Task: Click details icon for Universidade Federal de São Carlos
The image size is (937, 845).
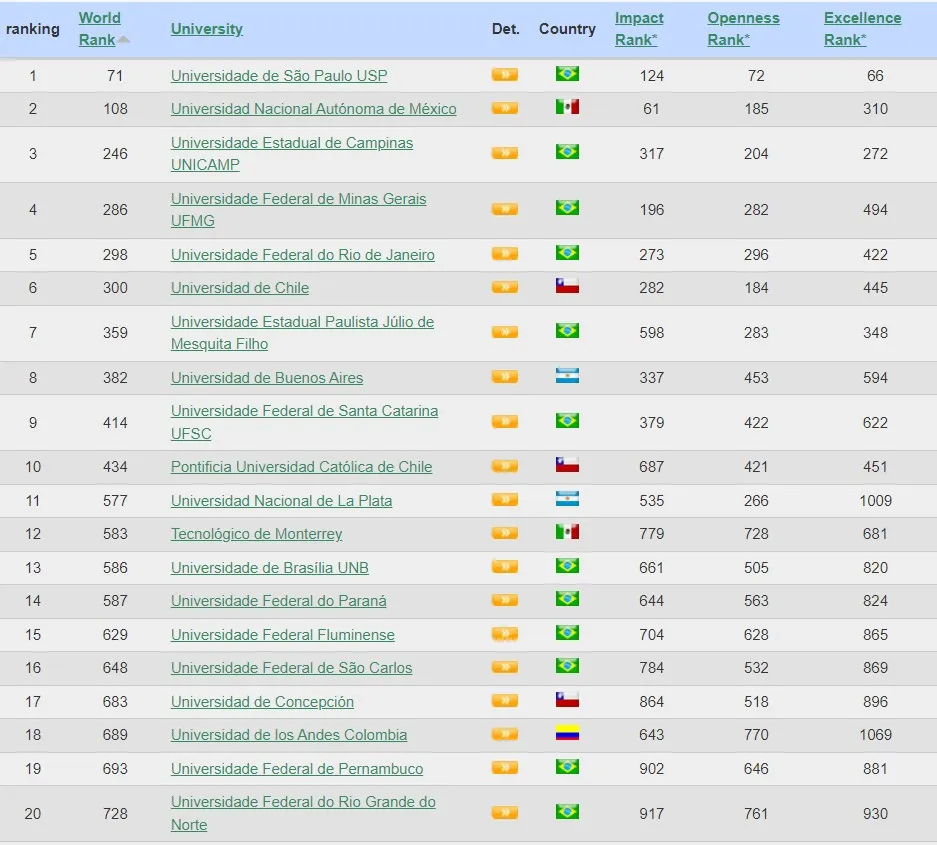Action: [505, 667]
